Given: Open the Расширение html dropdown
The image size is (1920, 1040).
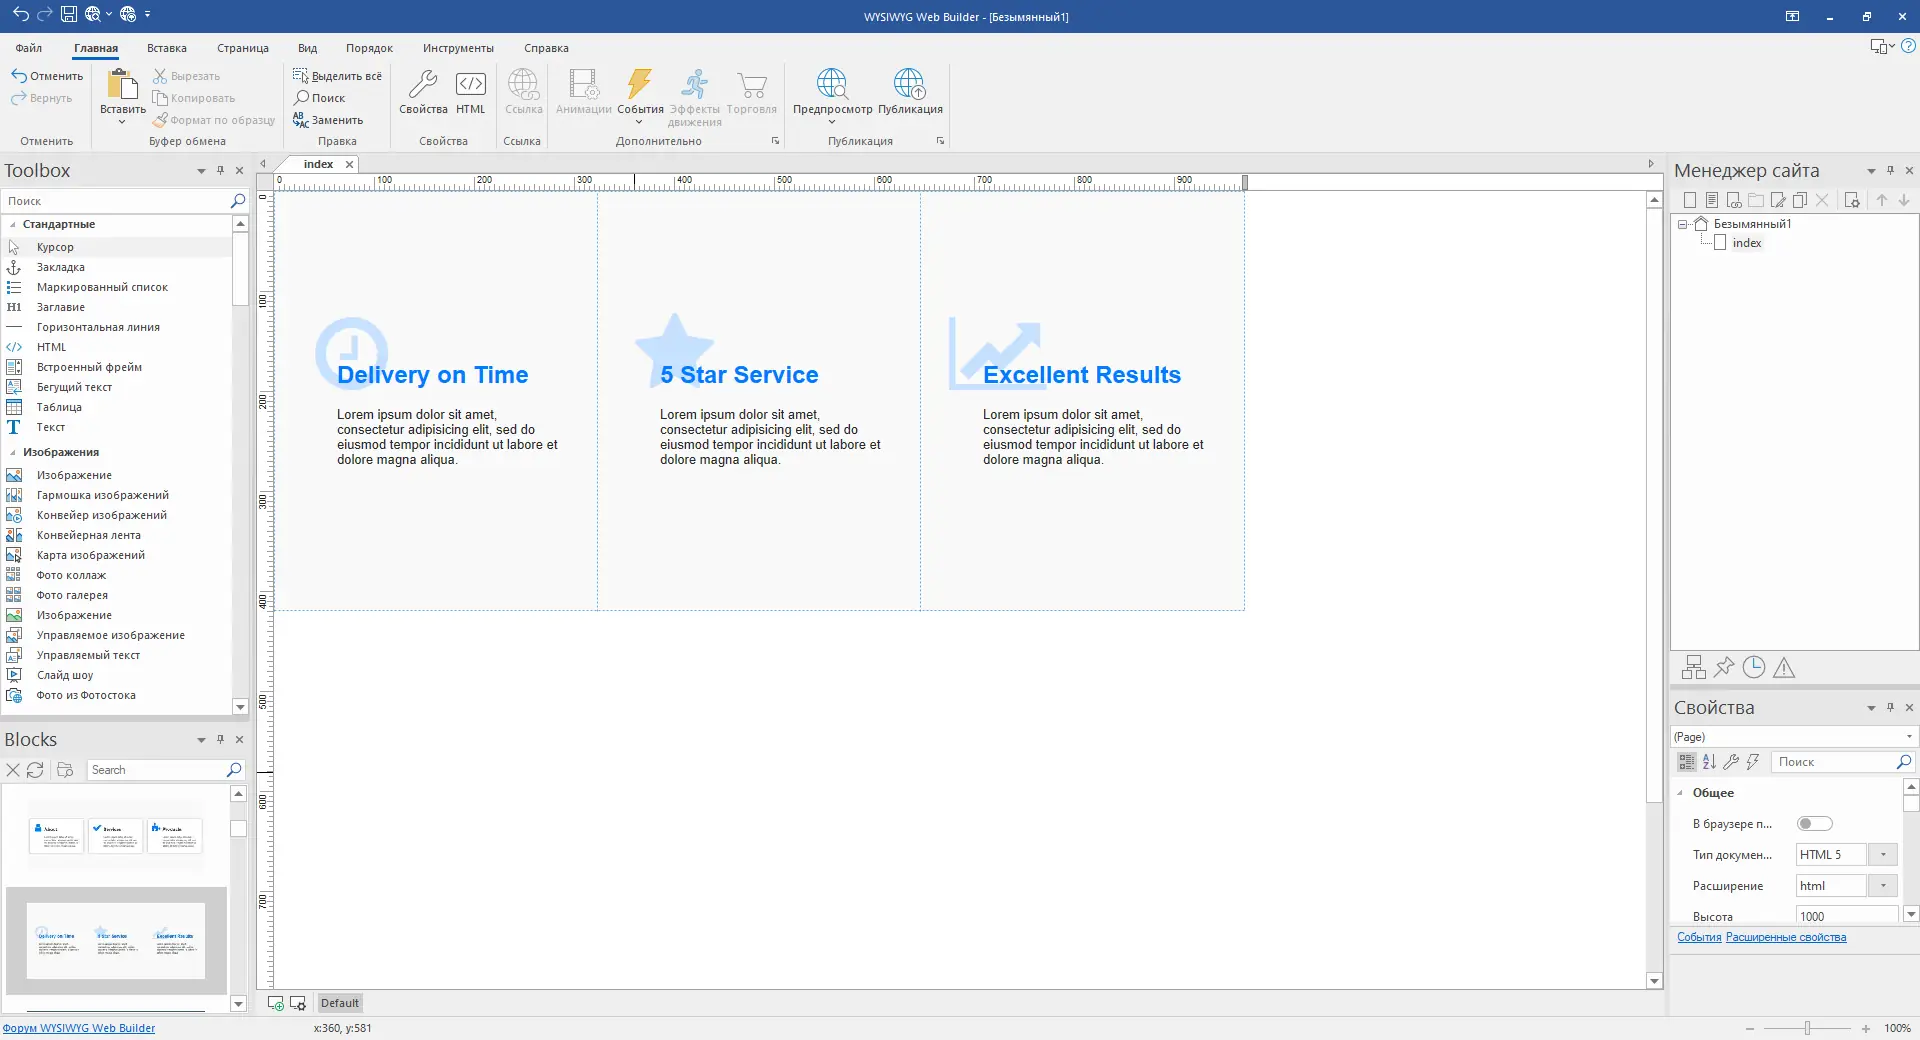Looking at the screenshot, I should tap(1883, 886).
